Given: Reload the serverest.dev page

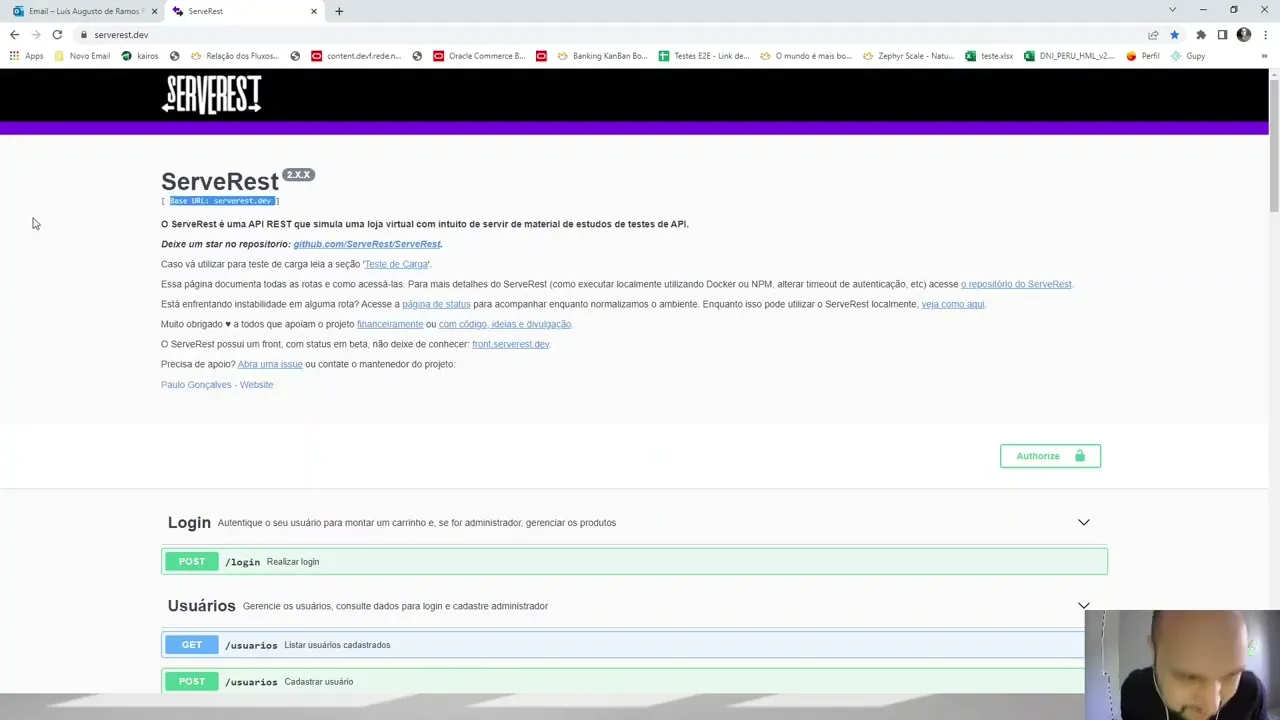Looking at the screenshot, I should point(57,35).
